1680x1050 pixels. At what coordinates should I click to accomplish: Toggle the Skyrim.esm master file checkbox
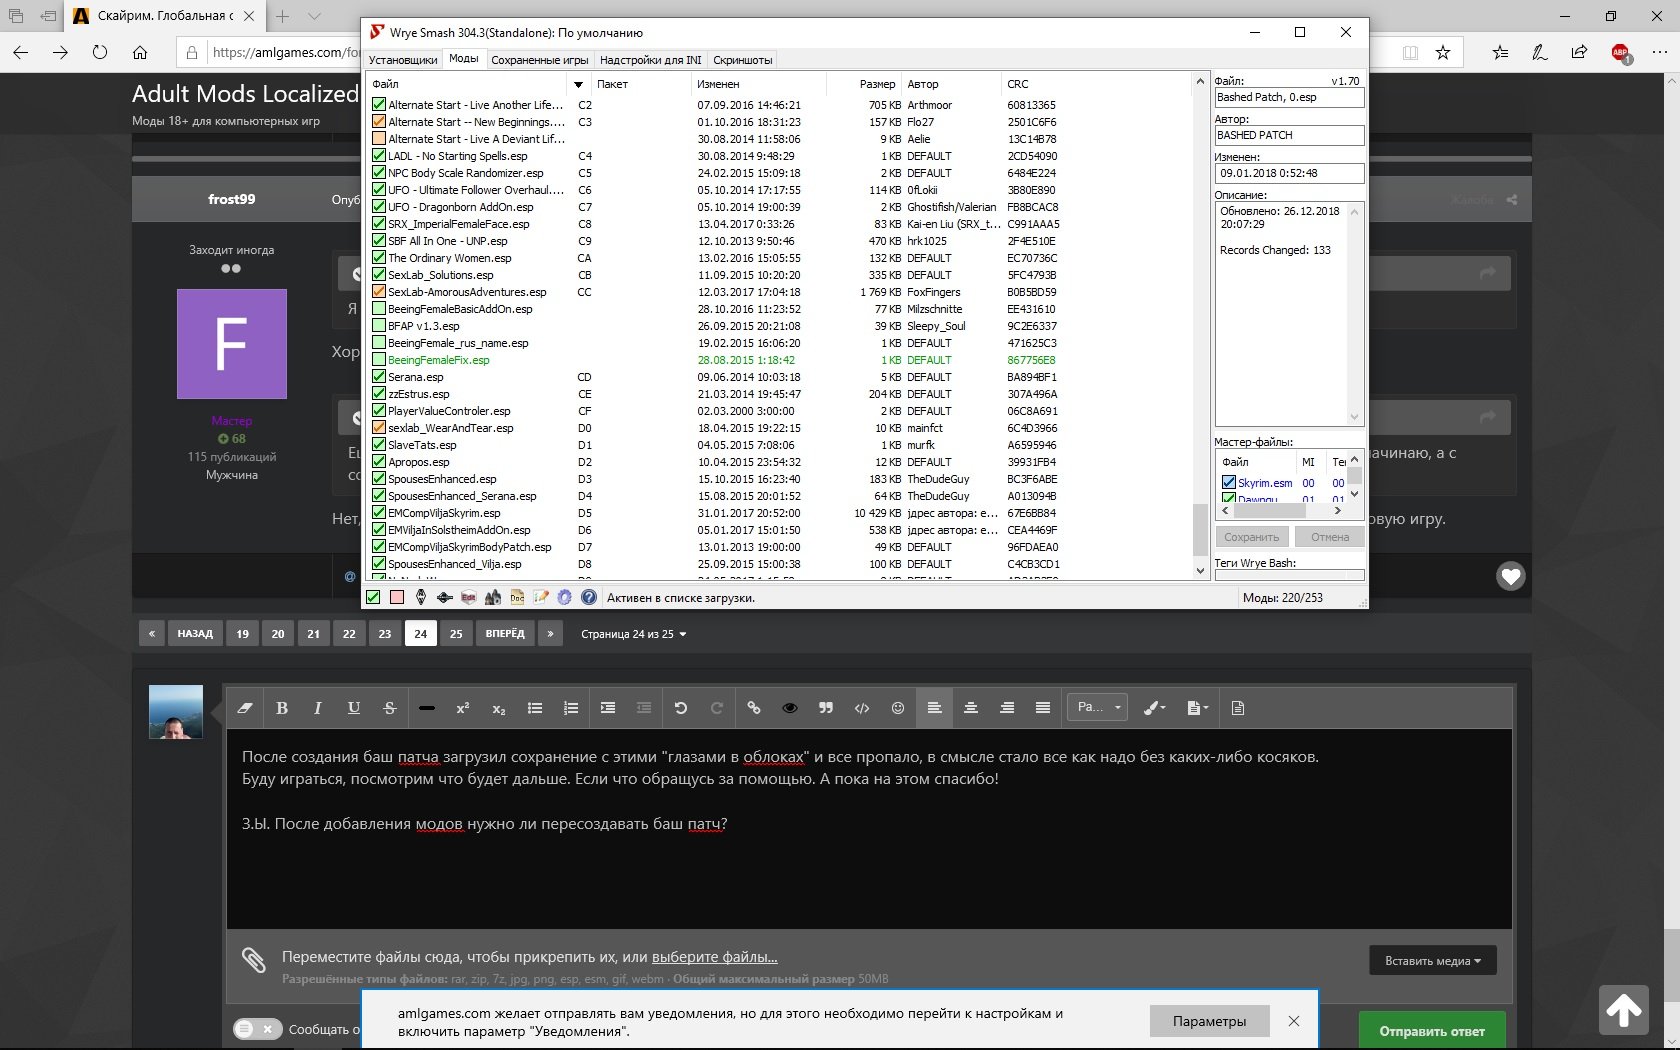pyautogui.click(x=1229, y=483)
